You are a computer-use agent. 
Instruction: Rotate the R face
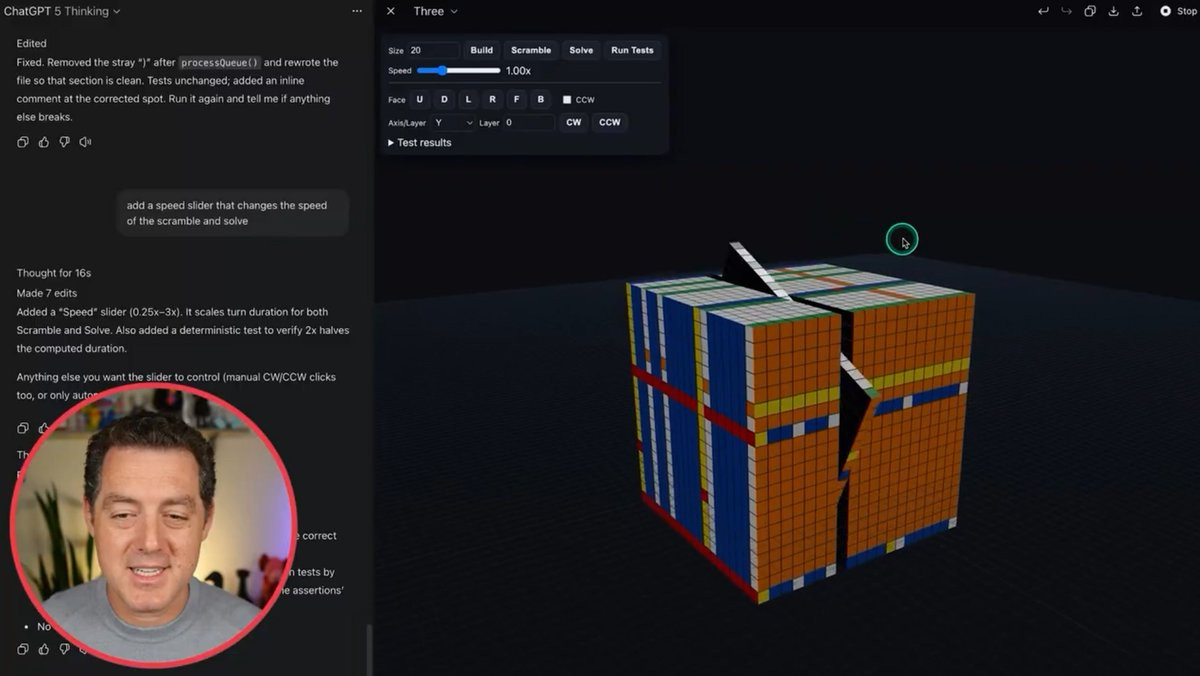(x=492, y=99)
